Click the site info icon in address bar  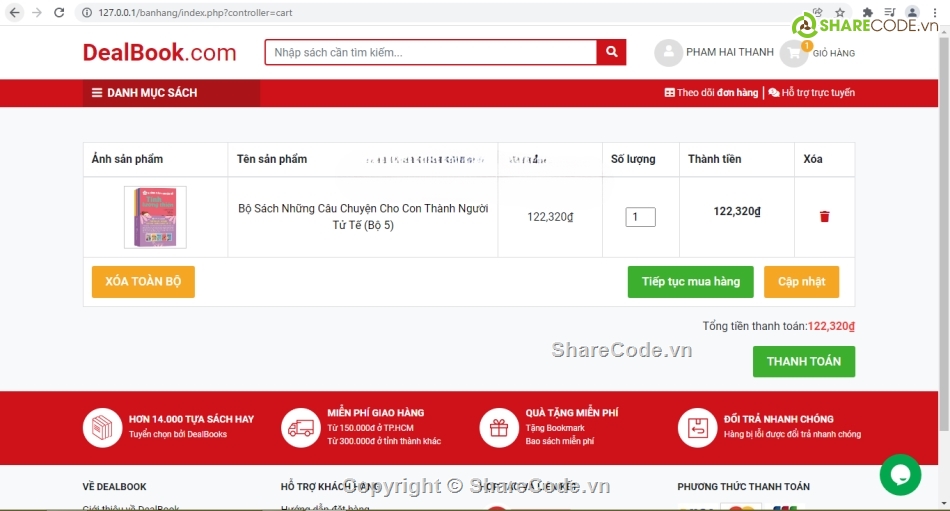[87, 12]
